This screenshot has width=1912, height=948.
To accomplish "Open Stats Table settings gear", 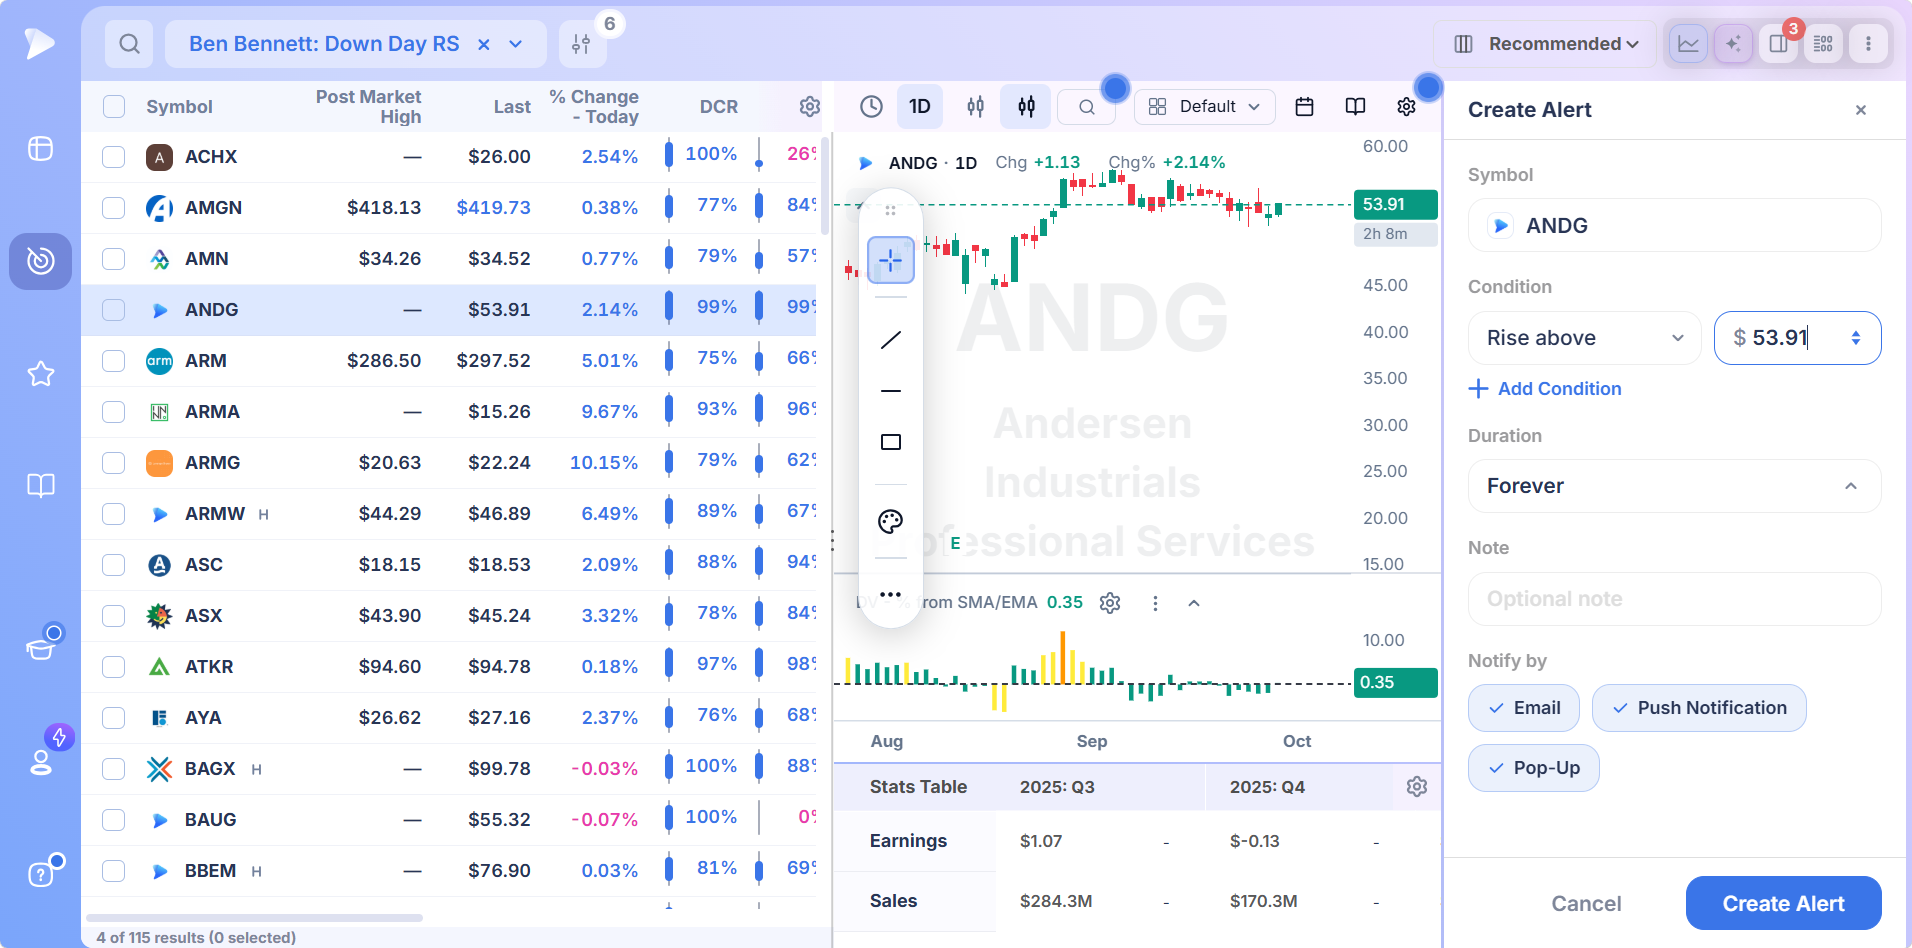I will pyautogui.click(x=1416, y=787).
